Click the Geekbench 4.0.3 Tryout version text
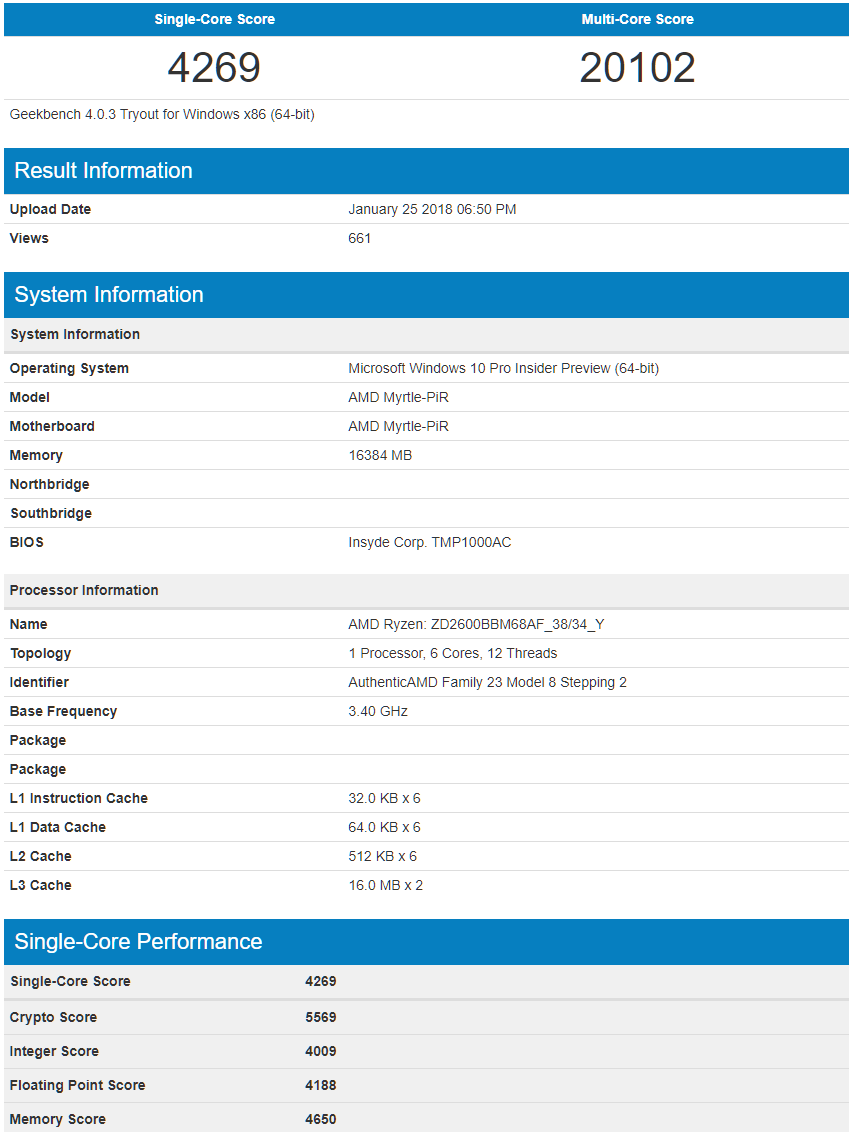 click(162, 114)
